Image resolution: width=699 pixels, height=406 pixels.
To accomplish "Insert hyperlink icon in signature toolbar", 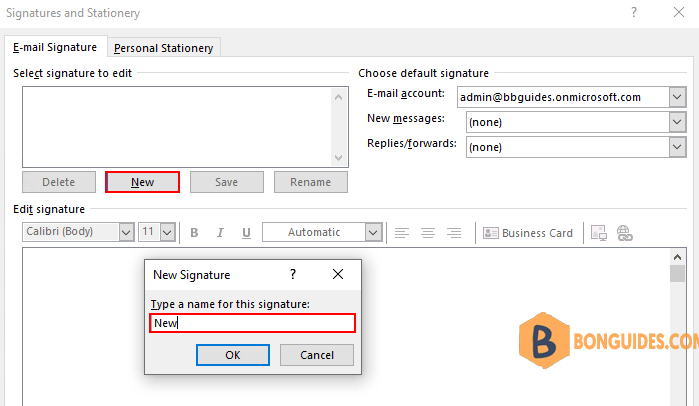I will click(625, 233).
